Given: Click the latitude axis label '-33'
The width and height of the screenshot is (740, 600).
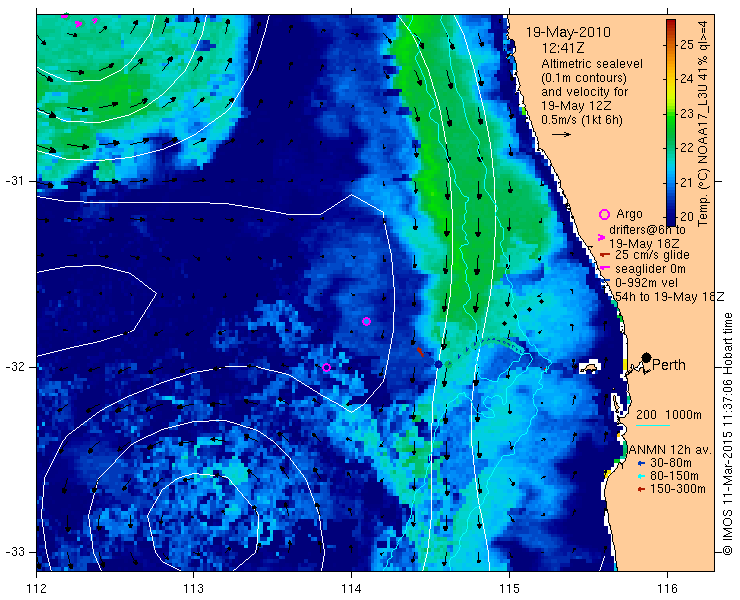Looking at the screenshot, I should click(x=14, y=552).
